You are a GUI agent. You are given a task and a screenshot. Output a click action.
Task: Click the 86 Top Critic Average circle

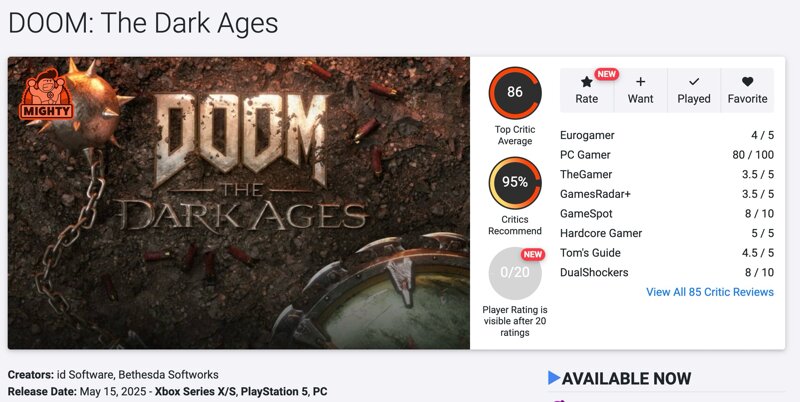pyautogui.click(x=515, y=92)
